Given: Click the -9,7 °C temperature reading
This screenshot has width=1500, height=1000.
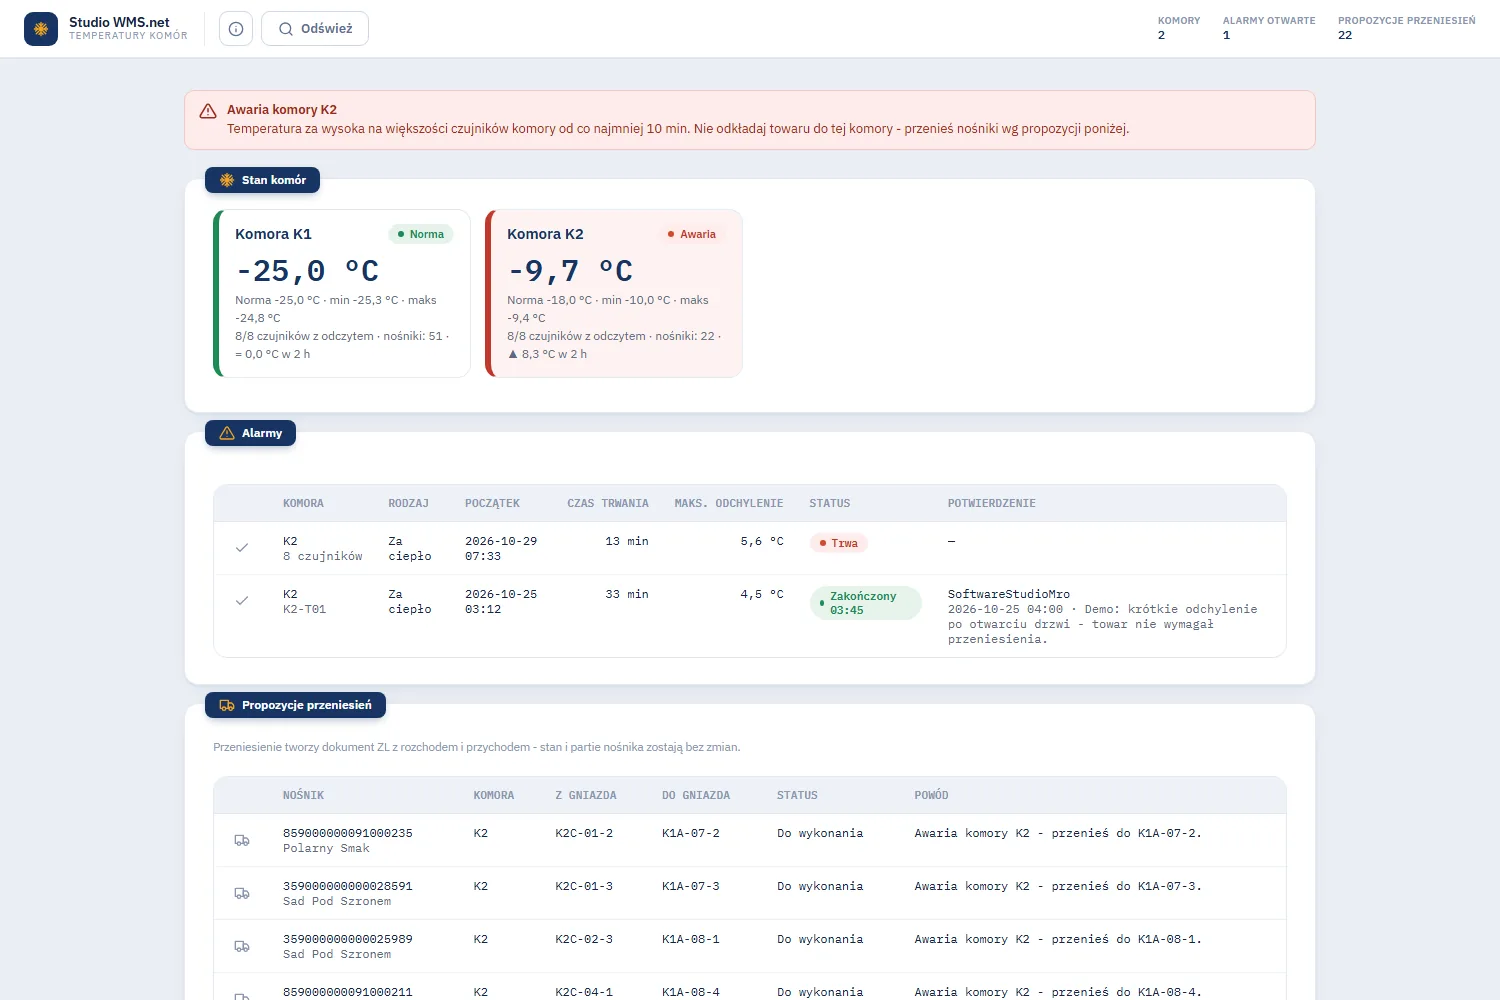Looking at the screenshot, I should coord(570,271).
